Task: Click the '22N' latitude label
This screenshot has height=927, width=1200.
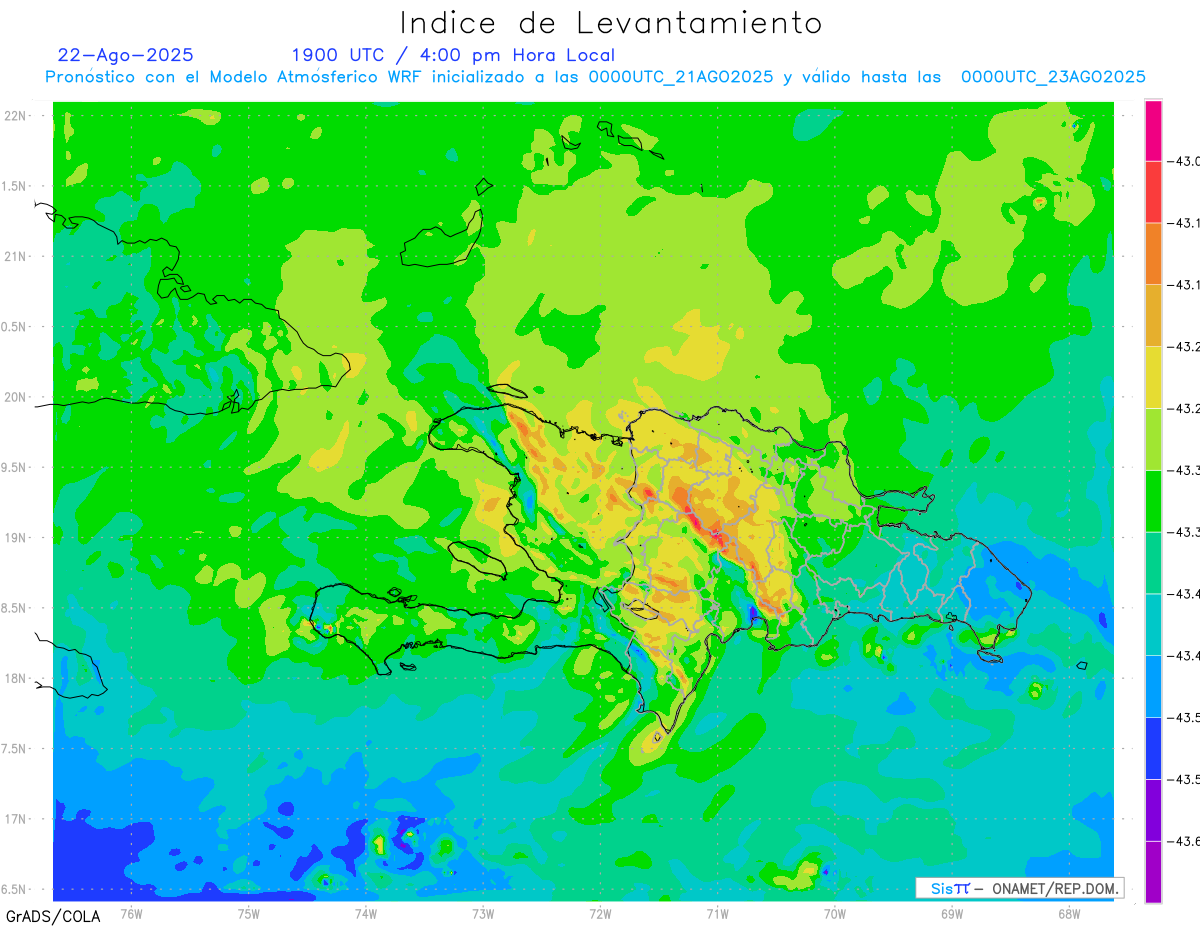Action: pos(15,116)
